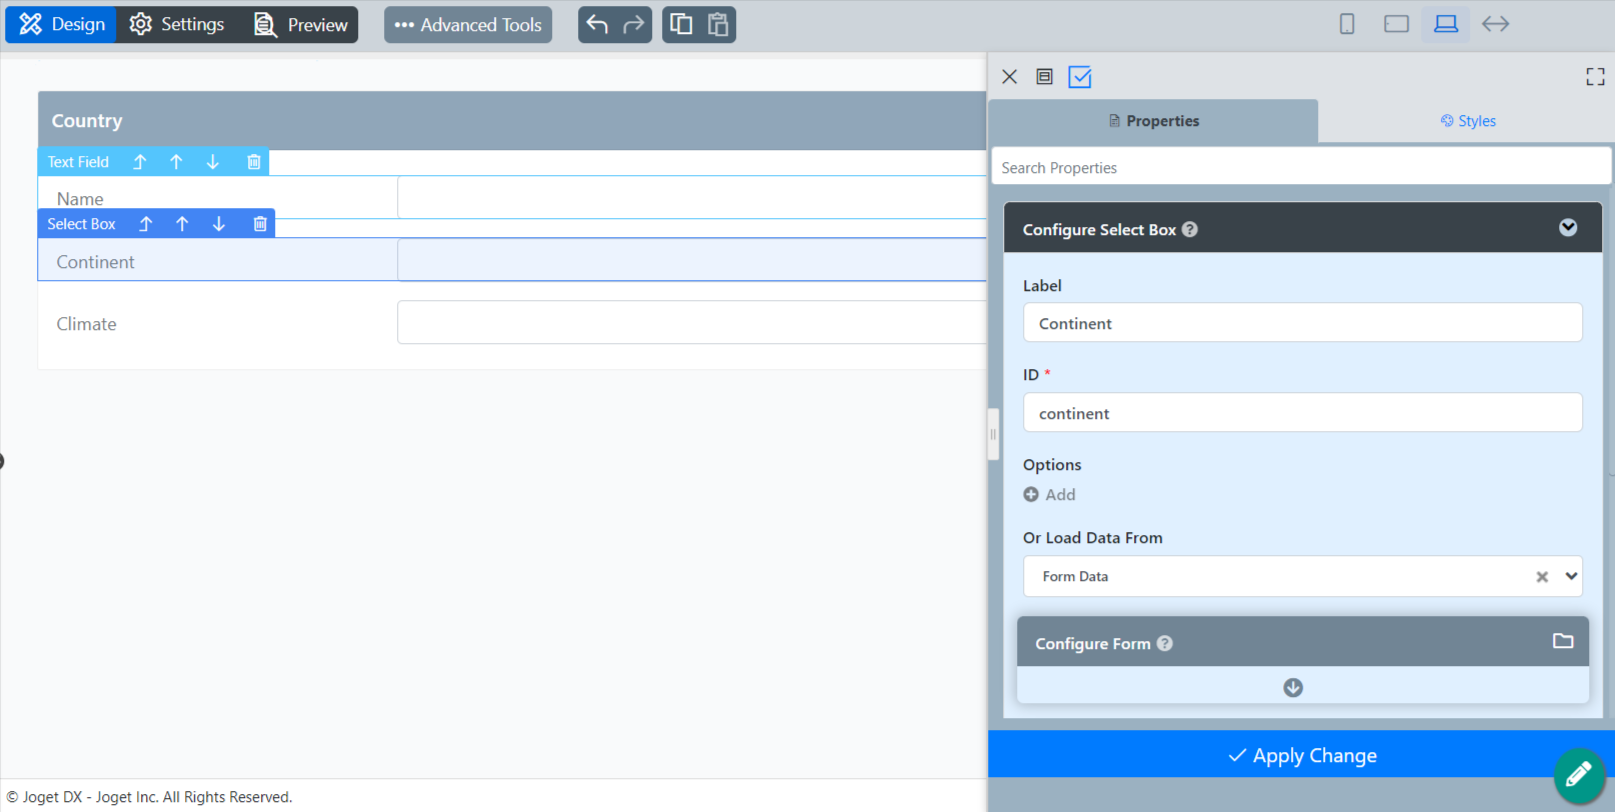Image resolution: width=1615 pixels, height=812 pixels.
Task: Expand Configure Form with the down arrow
Action: click(1293, 687)
